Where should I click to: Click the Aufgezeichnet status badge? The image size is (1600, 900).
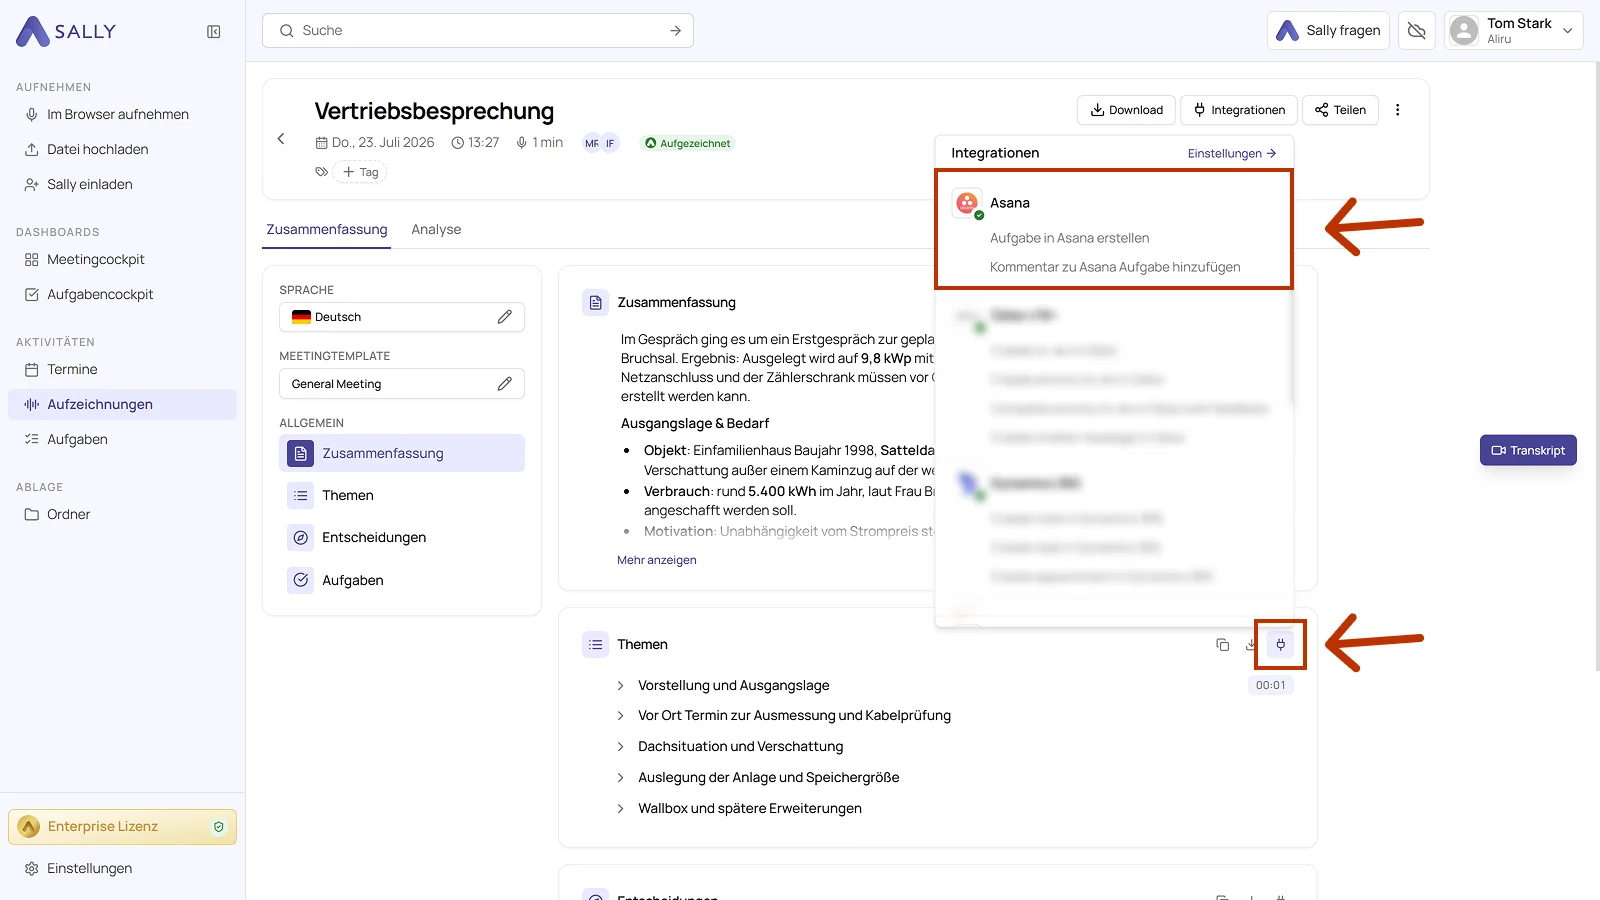click(687, 143)
